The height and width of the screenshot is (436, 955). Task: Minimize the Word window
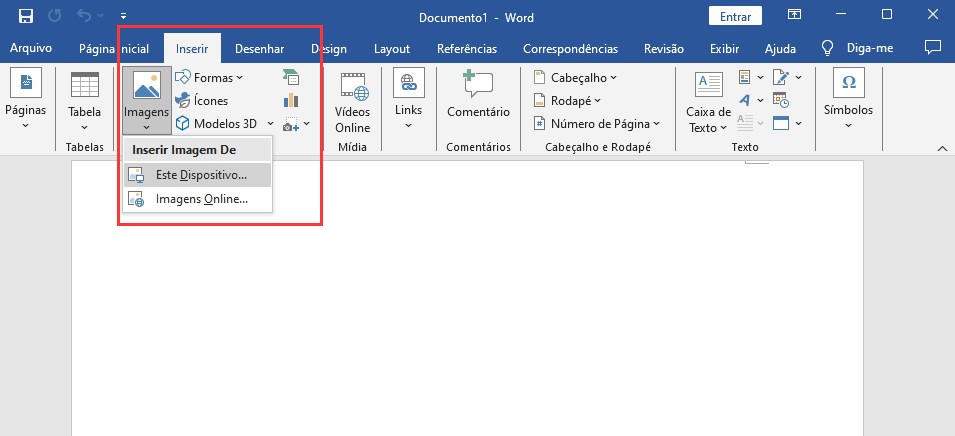[840, 15]
